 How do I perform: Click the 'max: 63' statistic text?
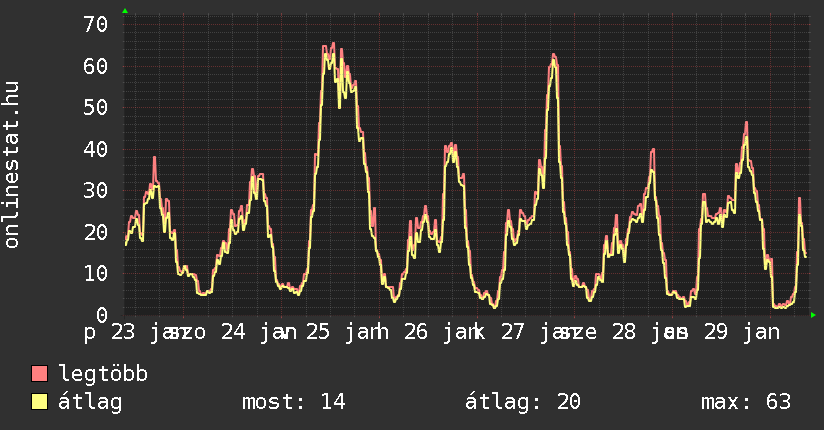pos(745,402)
